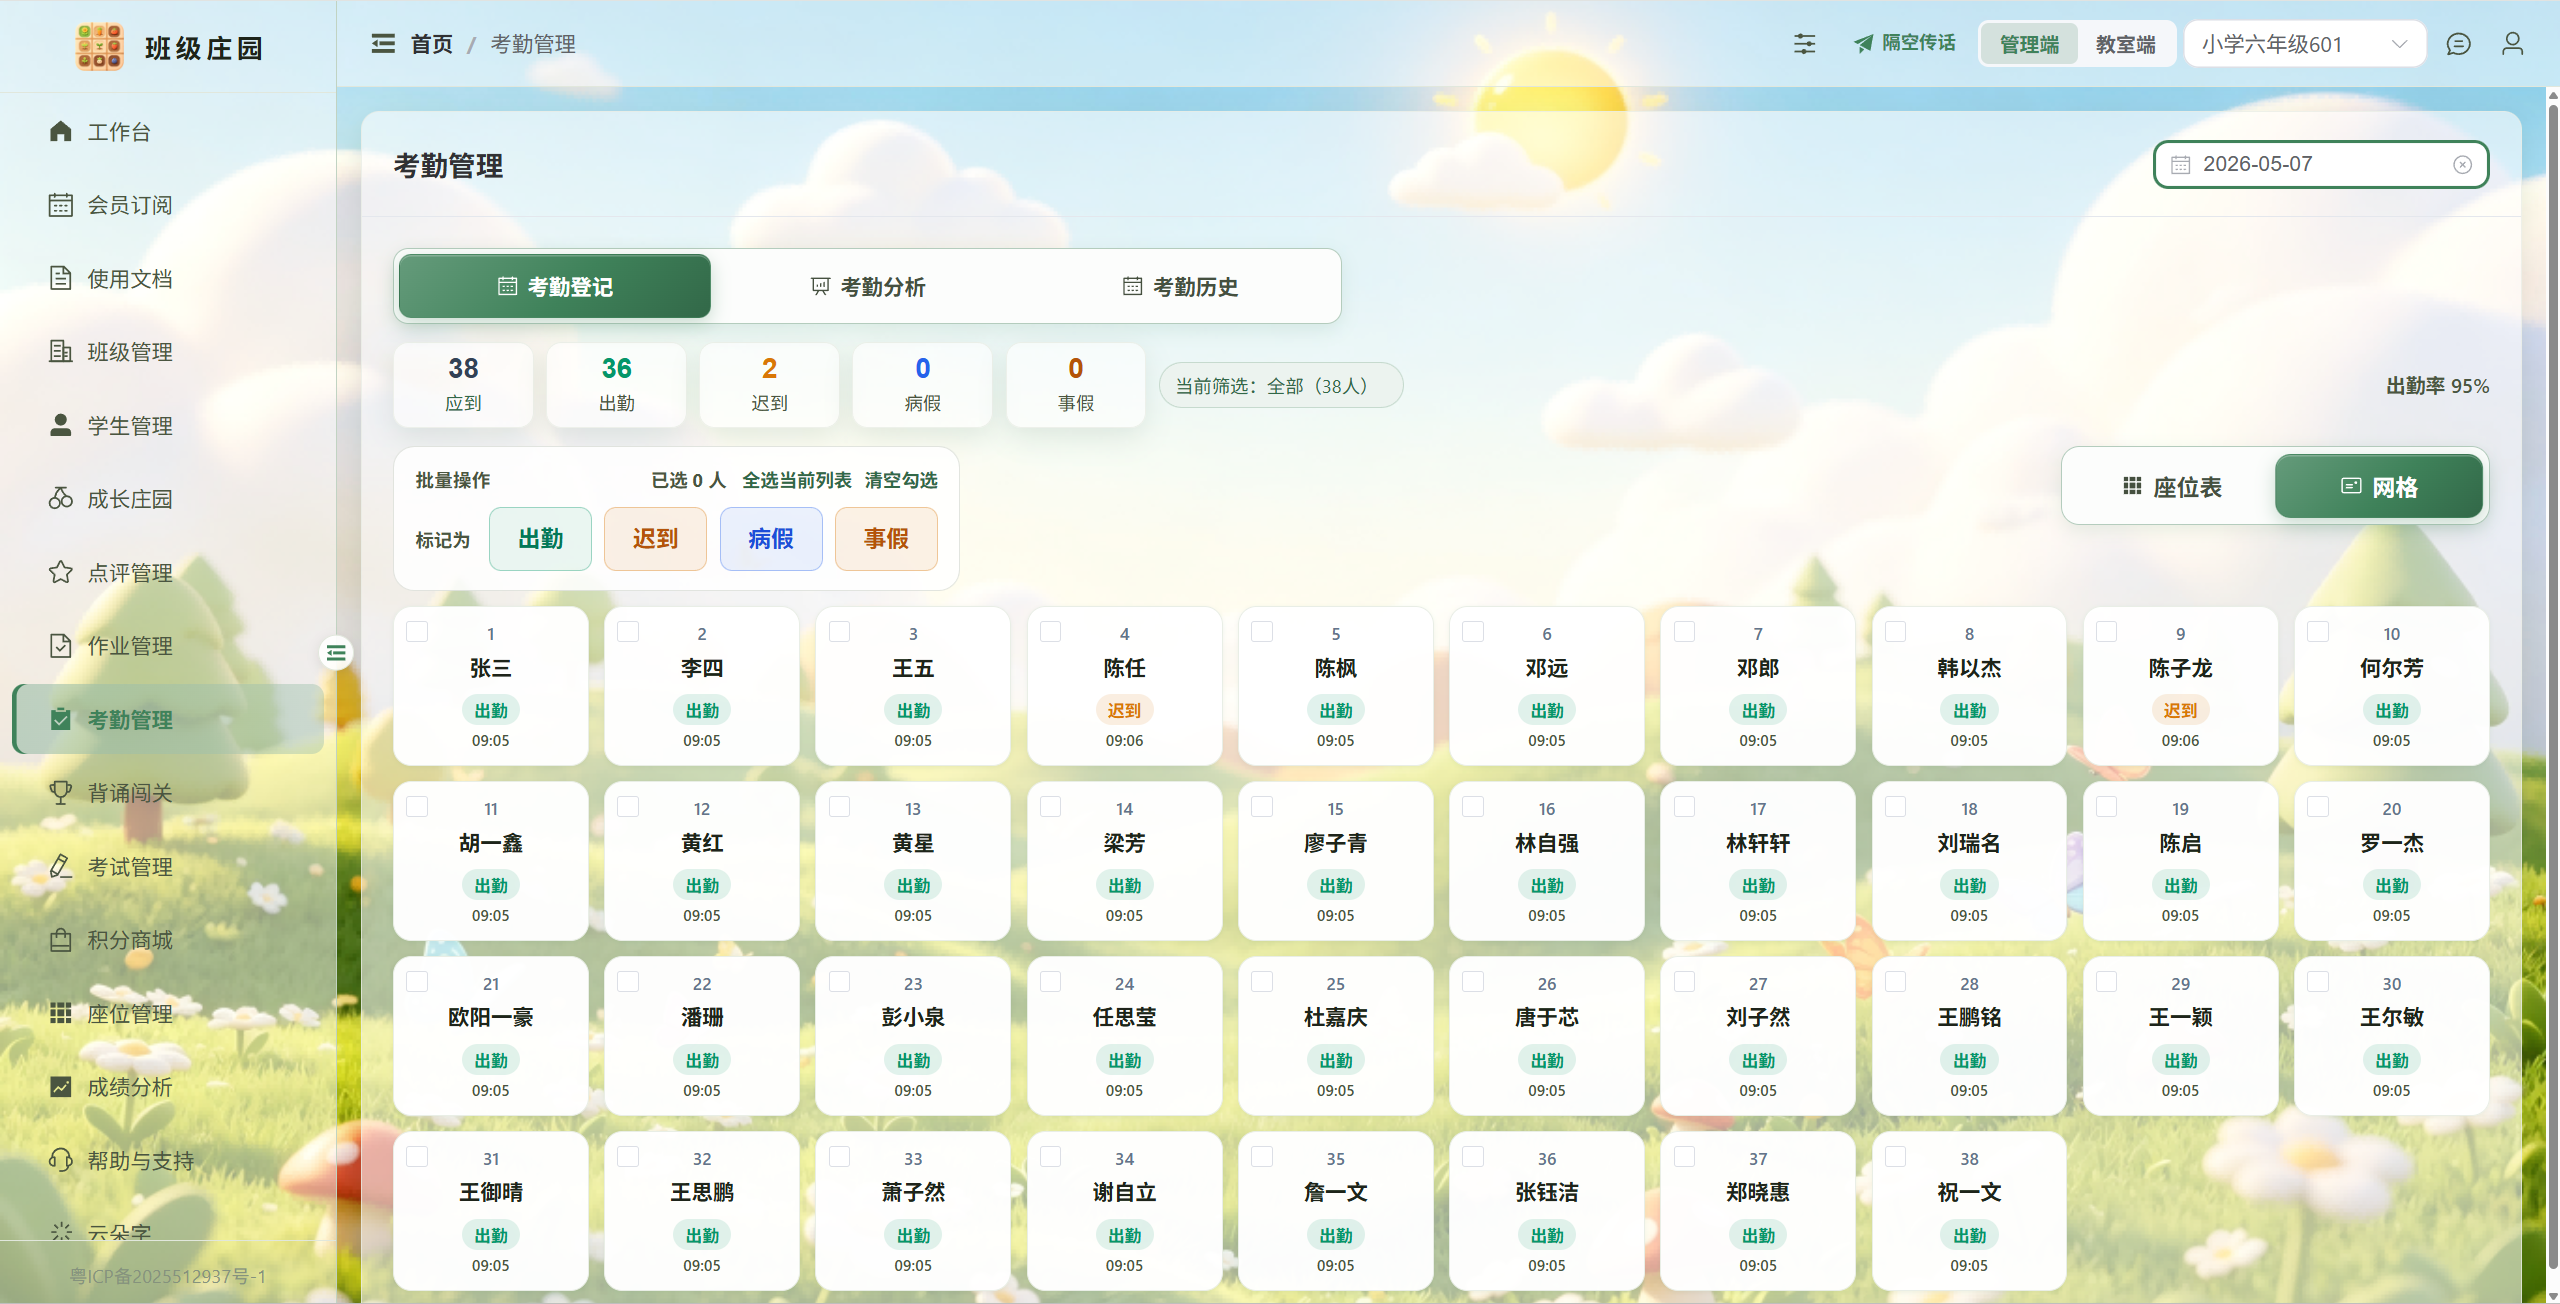Viewport: 2560px width, 1304px height.
Task: Select 陈任's card checkbox
Action: pyautogui.click(x=1050, y=632)
